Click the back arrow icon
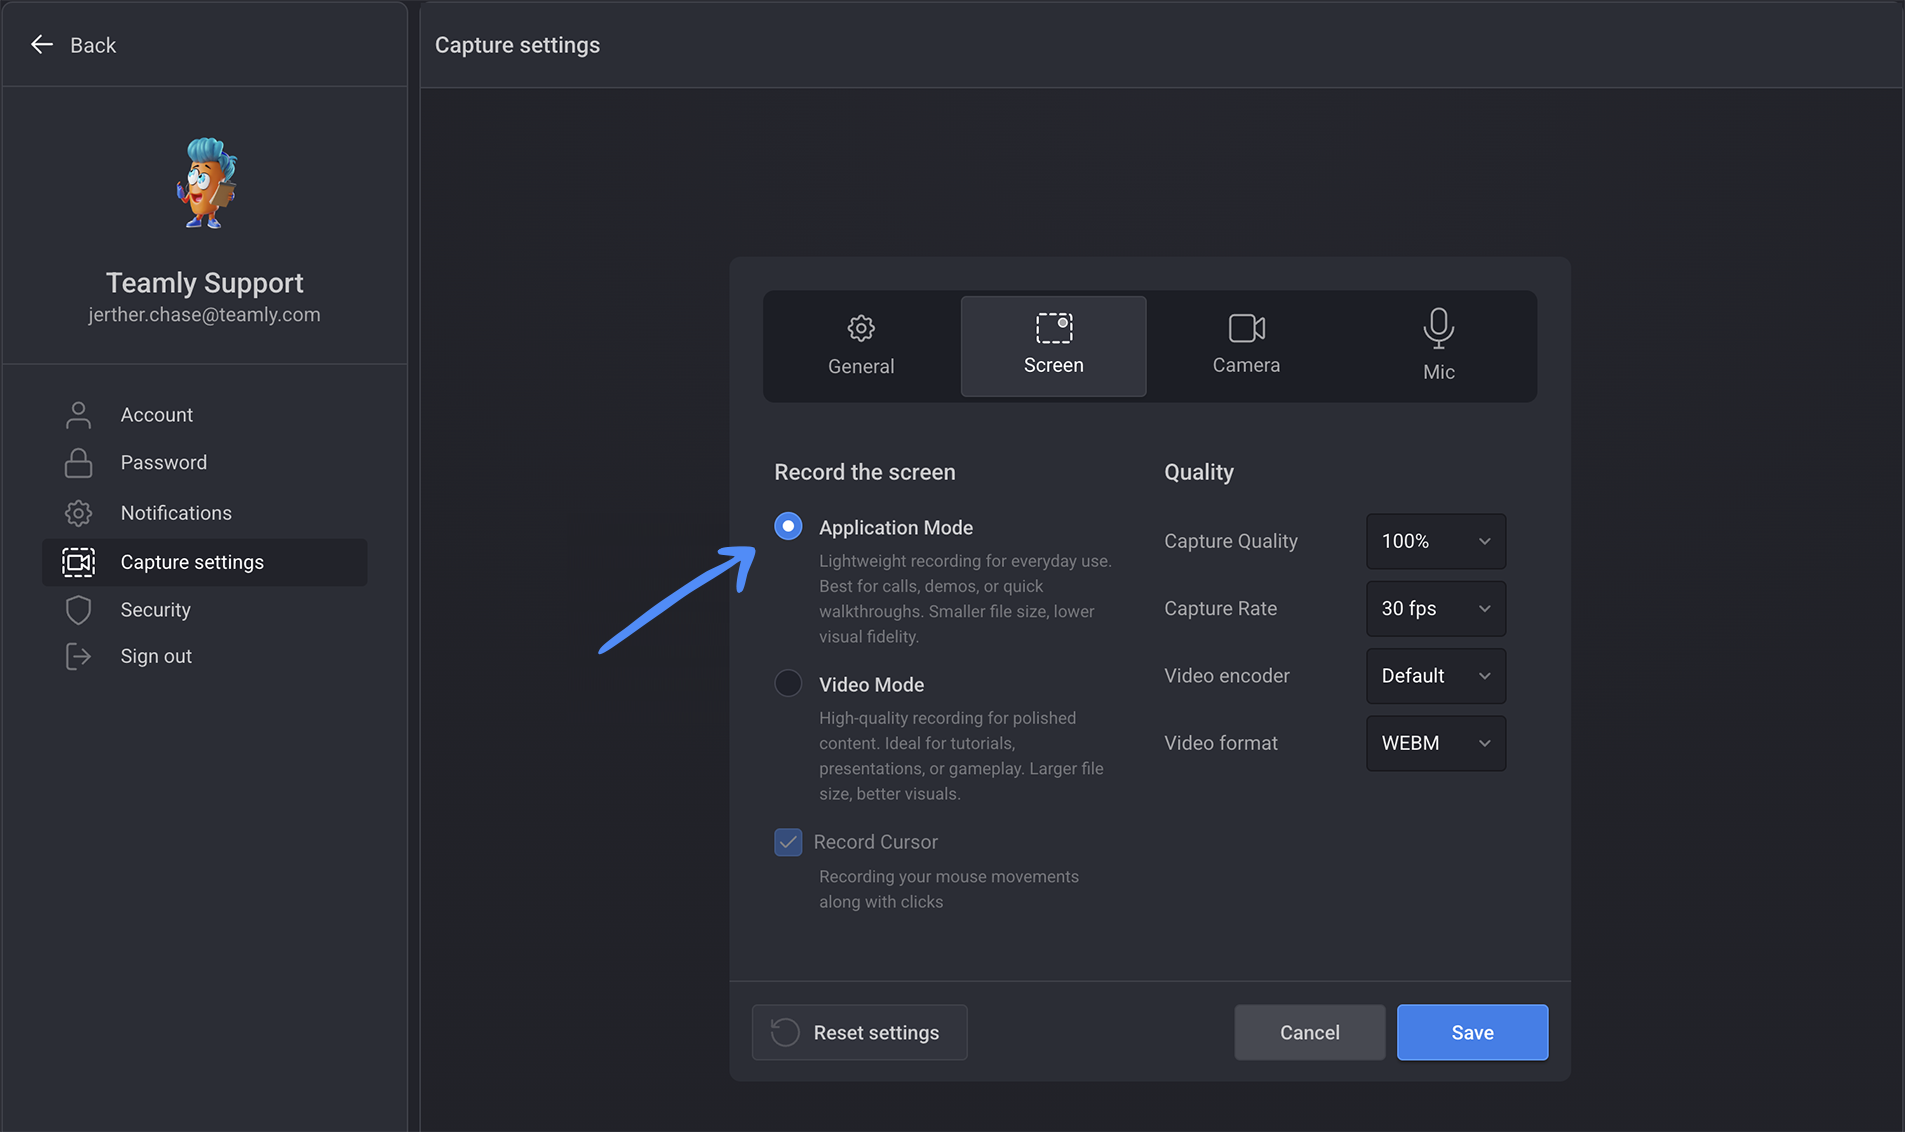 pos(41,44)
